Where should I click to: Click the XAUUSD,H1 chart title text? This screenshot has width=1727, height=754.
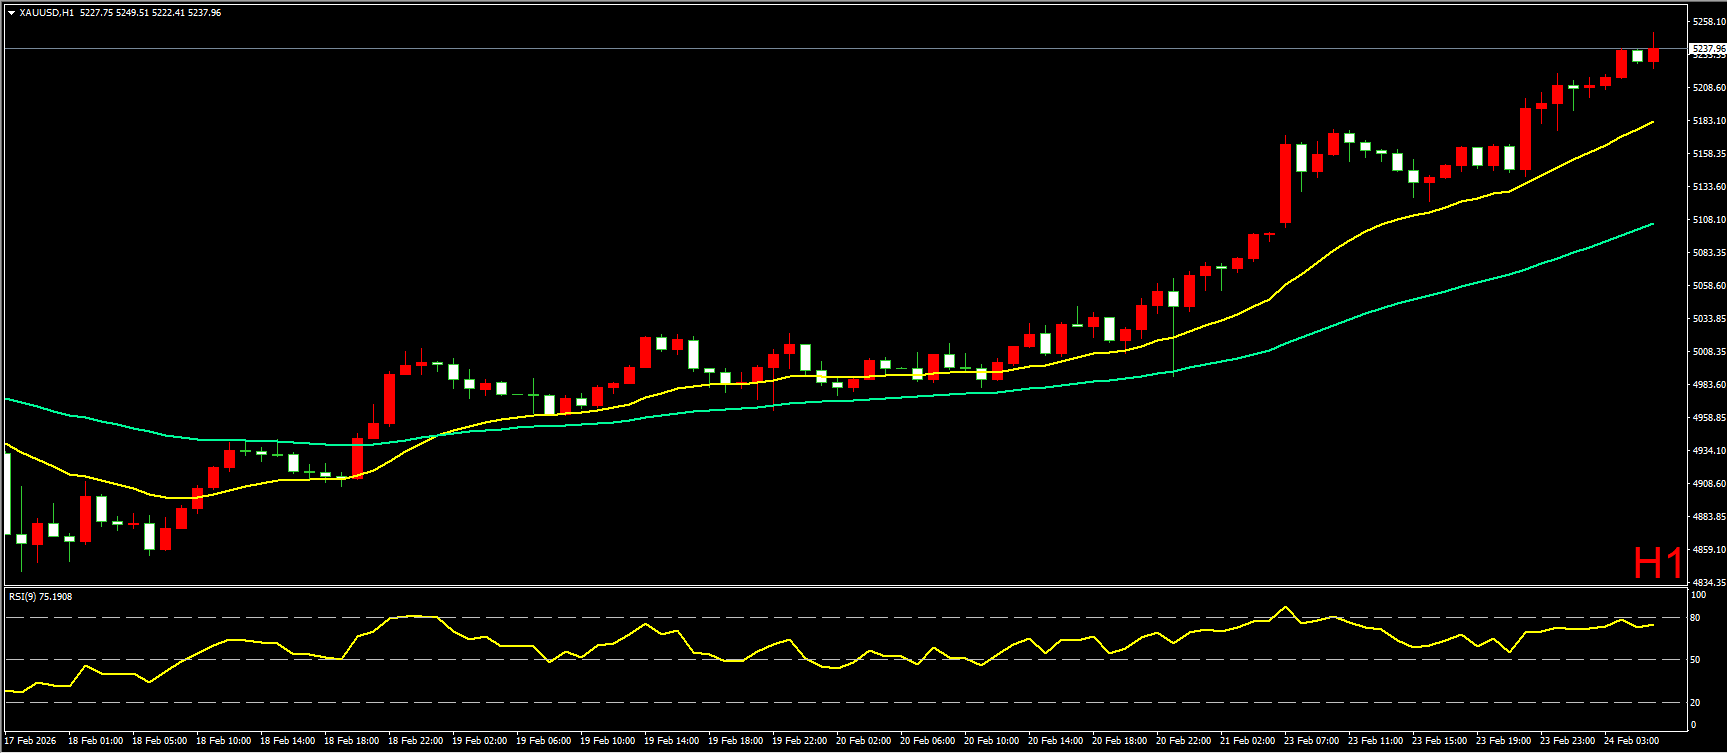[46, 13]
